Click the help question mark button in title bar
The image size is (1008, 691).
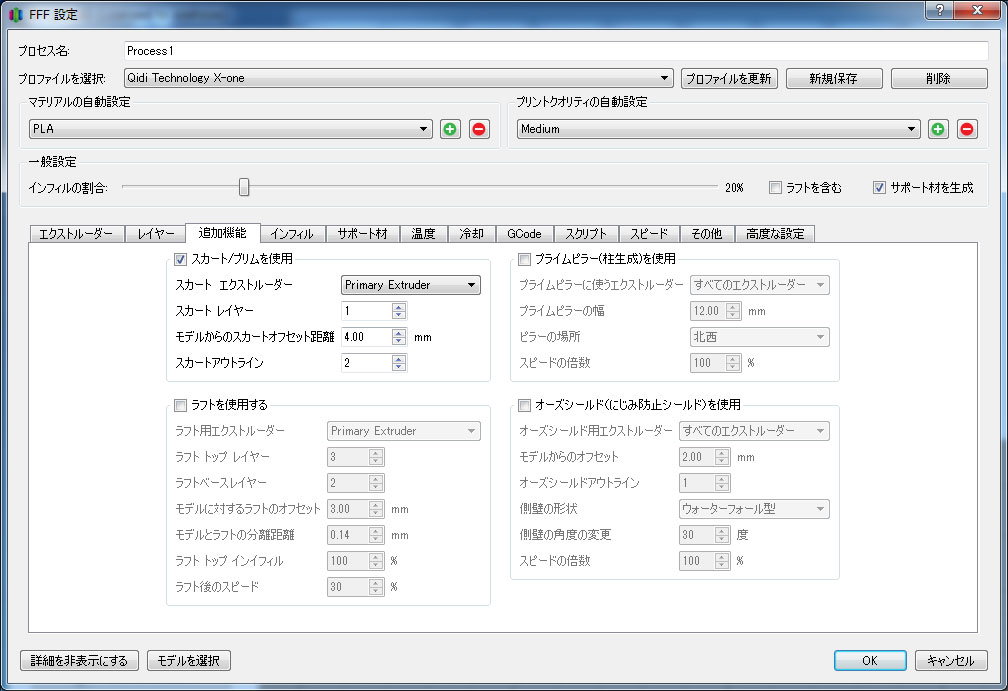[939, 9]
